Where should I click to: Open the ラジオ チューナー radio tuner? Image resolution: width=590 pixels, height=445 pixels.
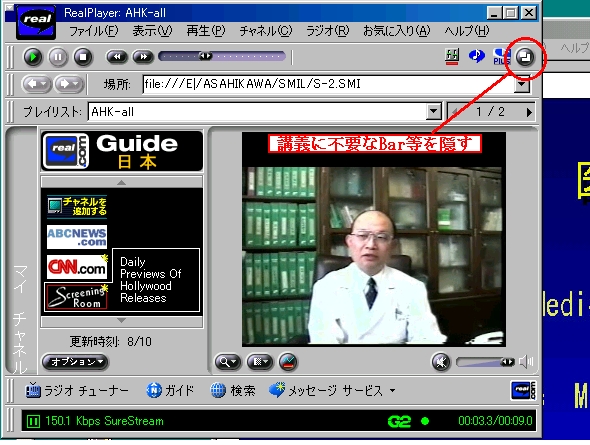click(77, 390)
